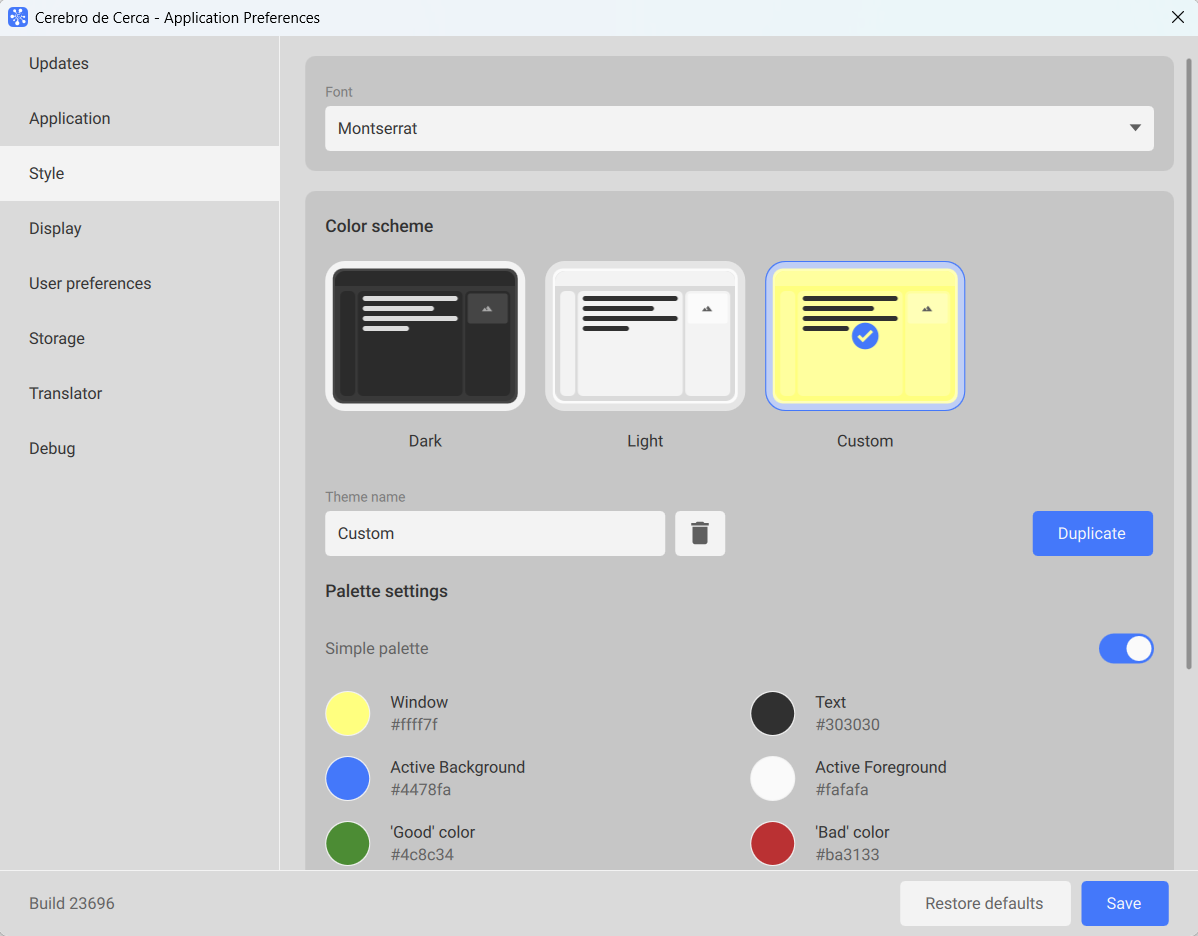This screenshot has width=1198, height=936.
Task: Click the Theme name text field
Action: click(x=494, y=533)
